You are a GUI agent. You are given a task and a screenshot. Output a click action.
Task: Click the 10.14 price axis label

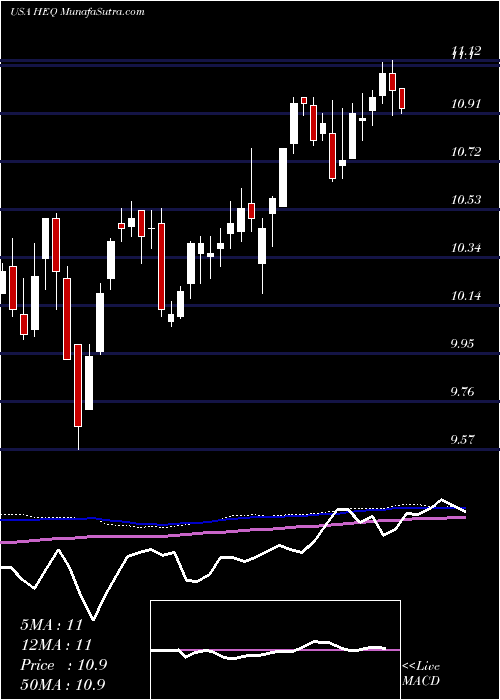tap(466, 296)
